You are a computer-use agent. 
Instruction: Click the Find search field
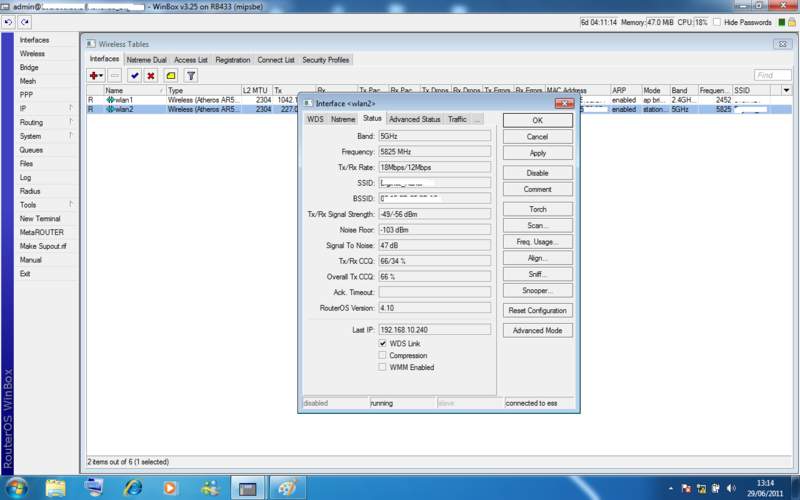click(x=772, y=75)
